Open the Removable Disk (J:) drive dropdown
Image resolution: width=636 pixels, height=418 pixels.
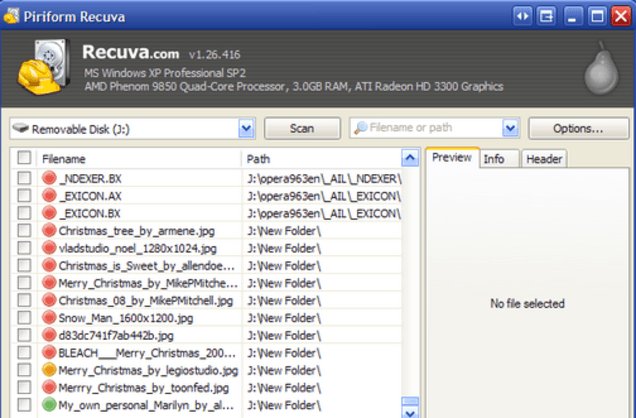(246, 129)
